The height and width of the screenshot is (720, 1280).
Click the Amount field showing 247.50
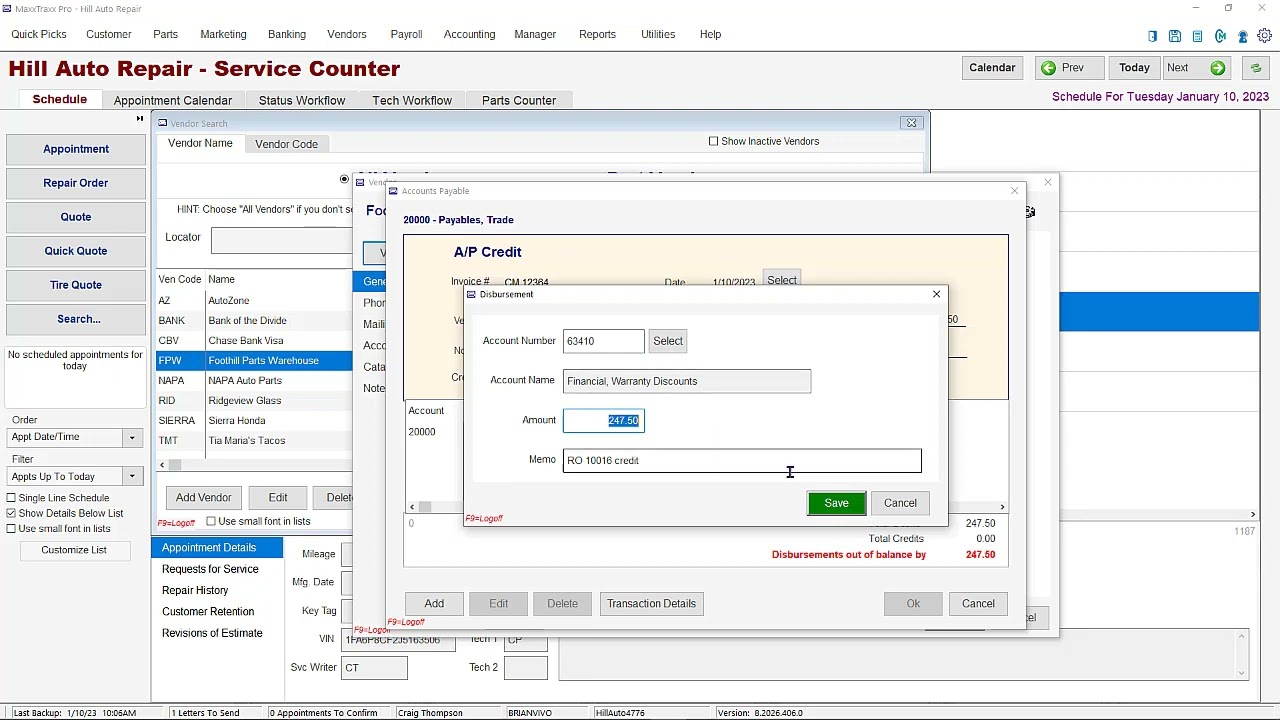click(604, 420)
